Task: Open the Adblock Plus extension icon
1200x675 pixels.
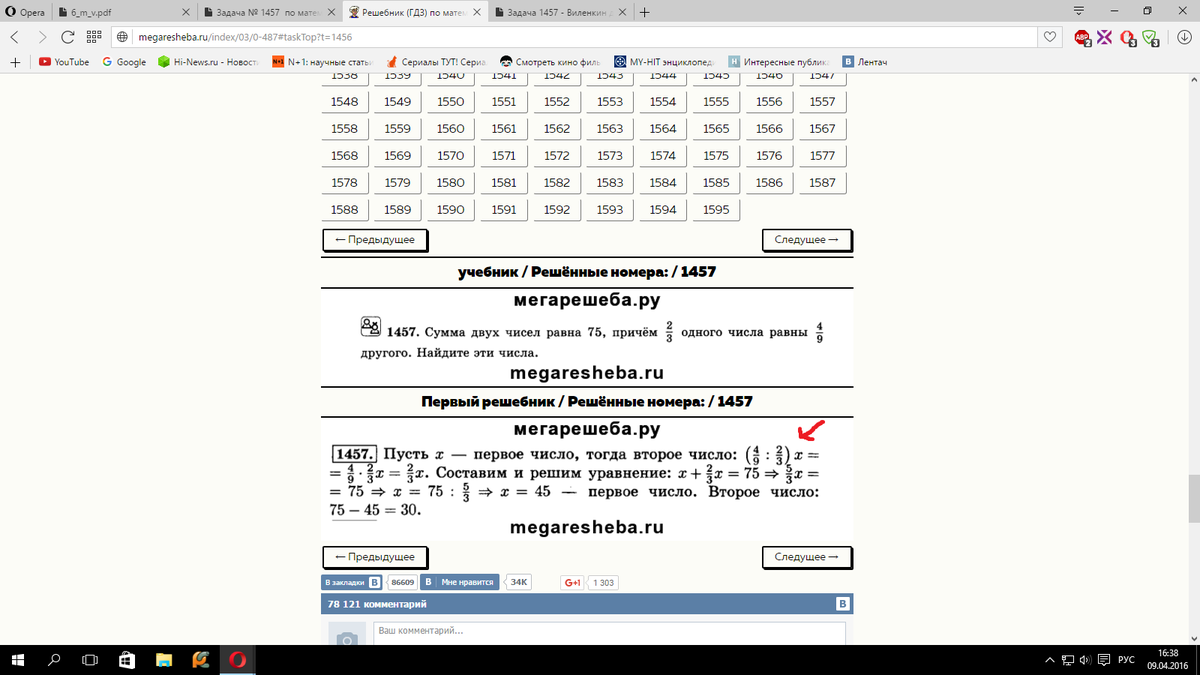Action: tap(1082, 37)
